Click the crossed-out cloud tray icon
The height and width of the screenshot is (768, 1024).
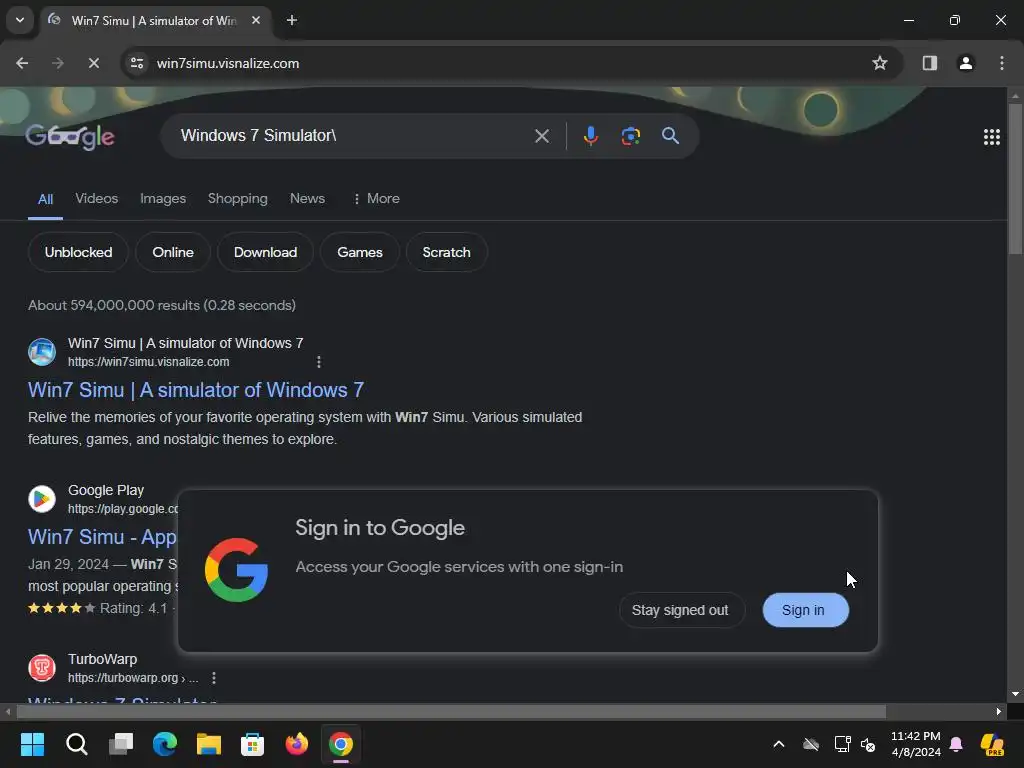pos(811,744)
